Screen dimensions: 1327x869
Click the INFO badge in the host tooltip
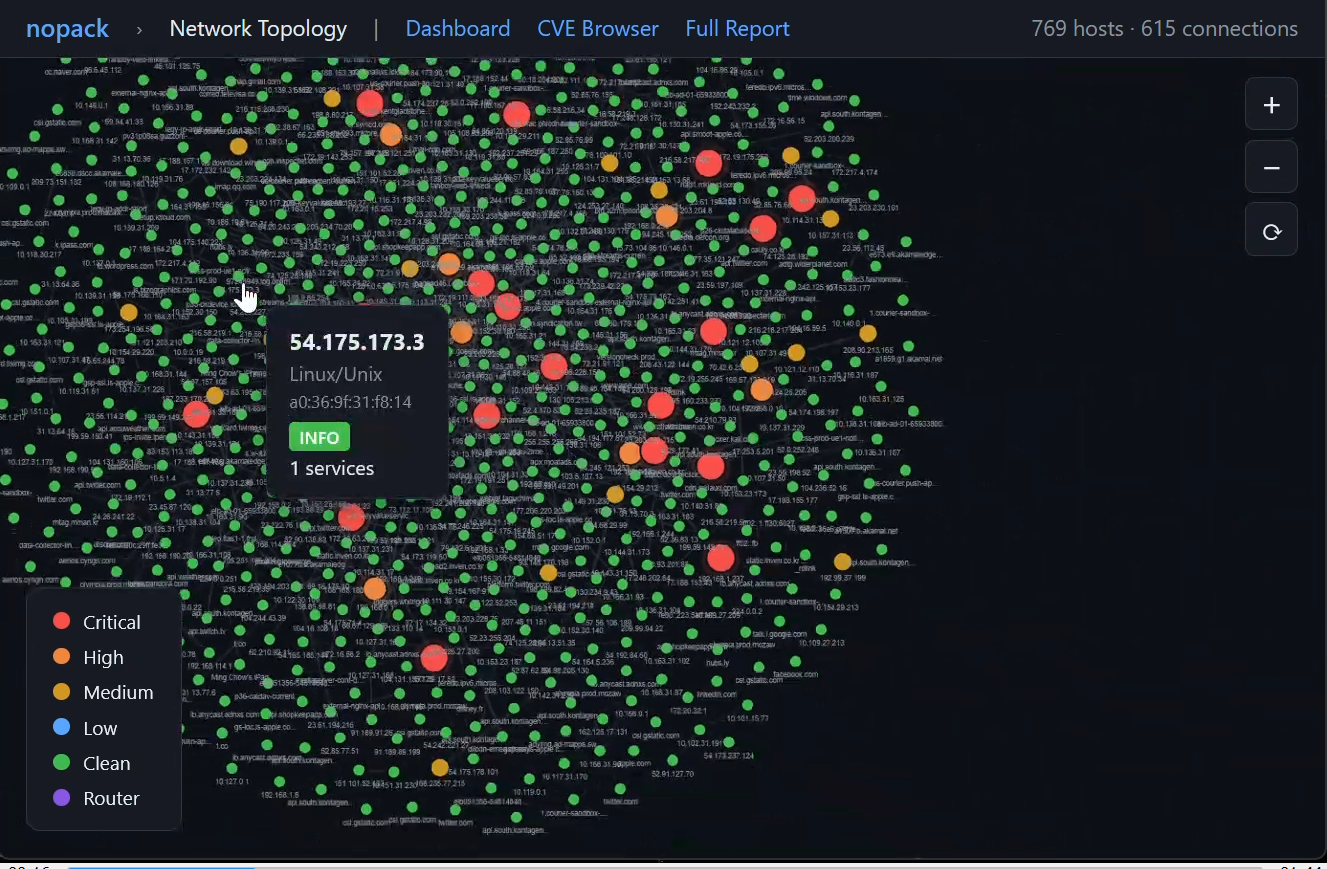(x=319, y=437)
